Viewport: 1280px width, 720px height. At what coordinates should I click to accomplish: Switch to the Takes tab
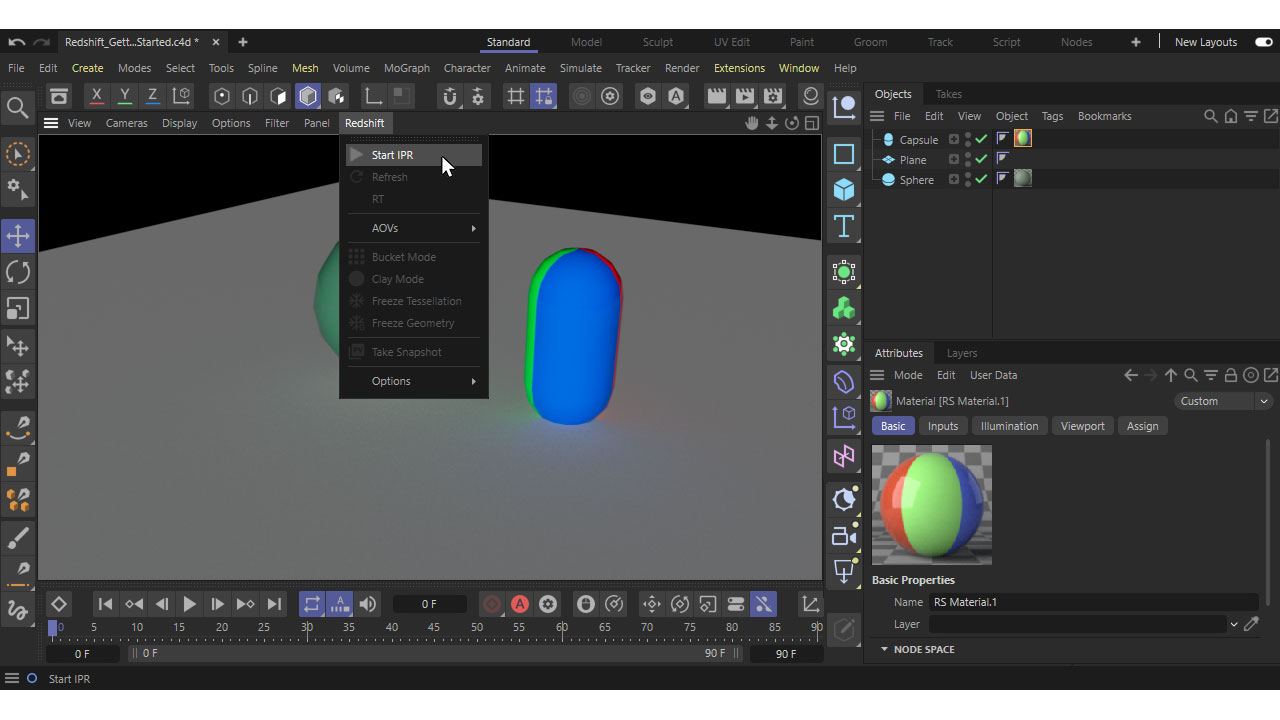[948, 93]
